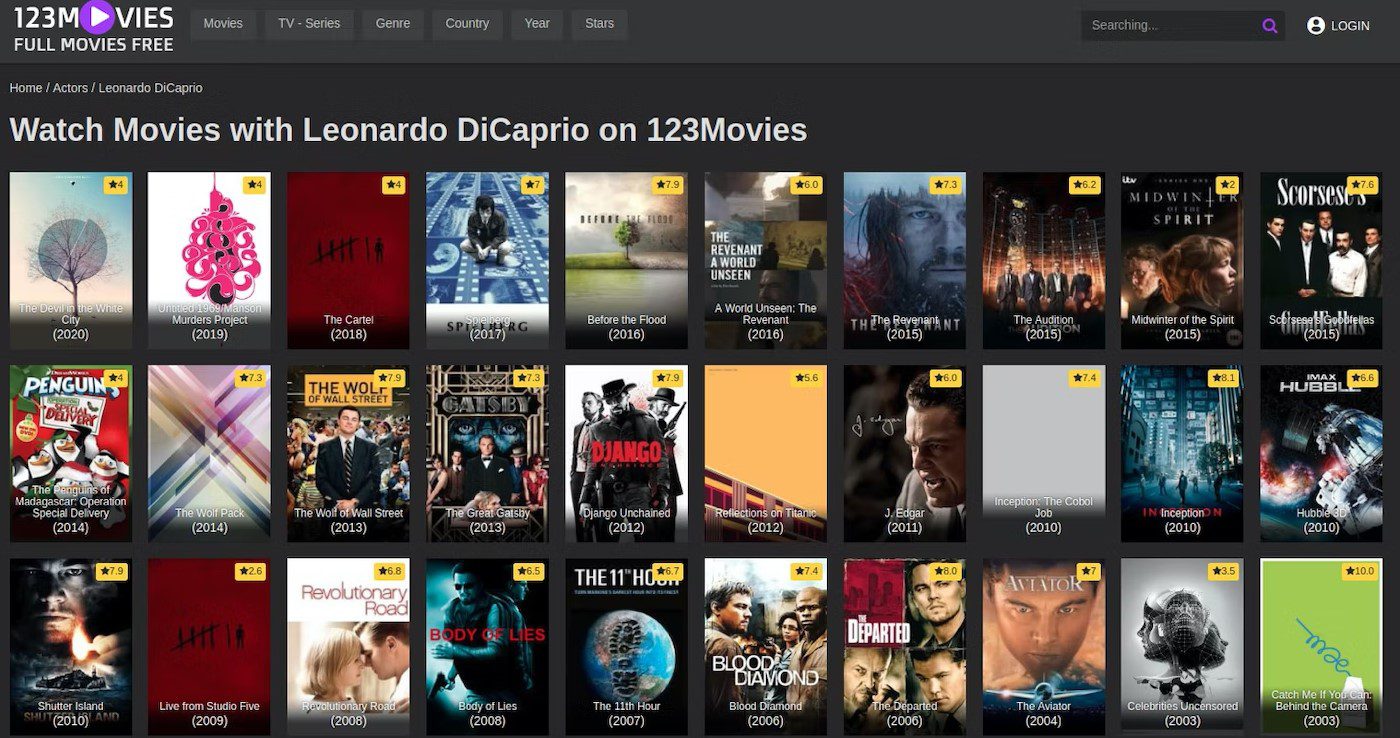Open Hubble 3D poster
Viewport: 1400px width, 738px height.
1321,453
